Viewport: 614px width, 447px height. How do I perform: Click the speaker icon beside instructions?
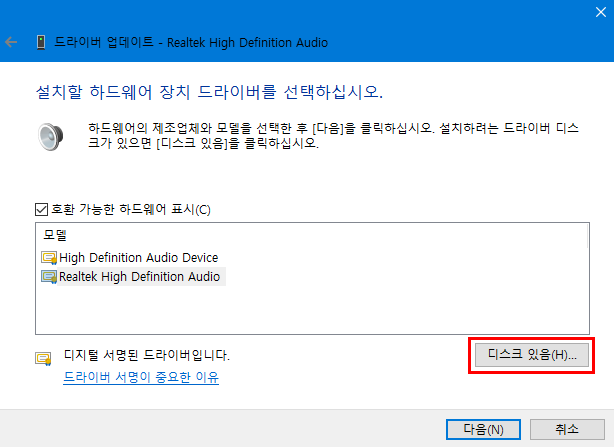[51, 137]
